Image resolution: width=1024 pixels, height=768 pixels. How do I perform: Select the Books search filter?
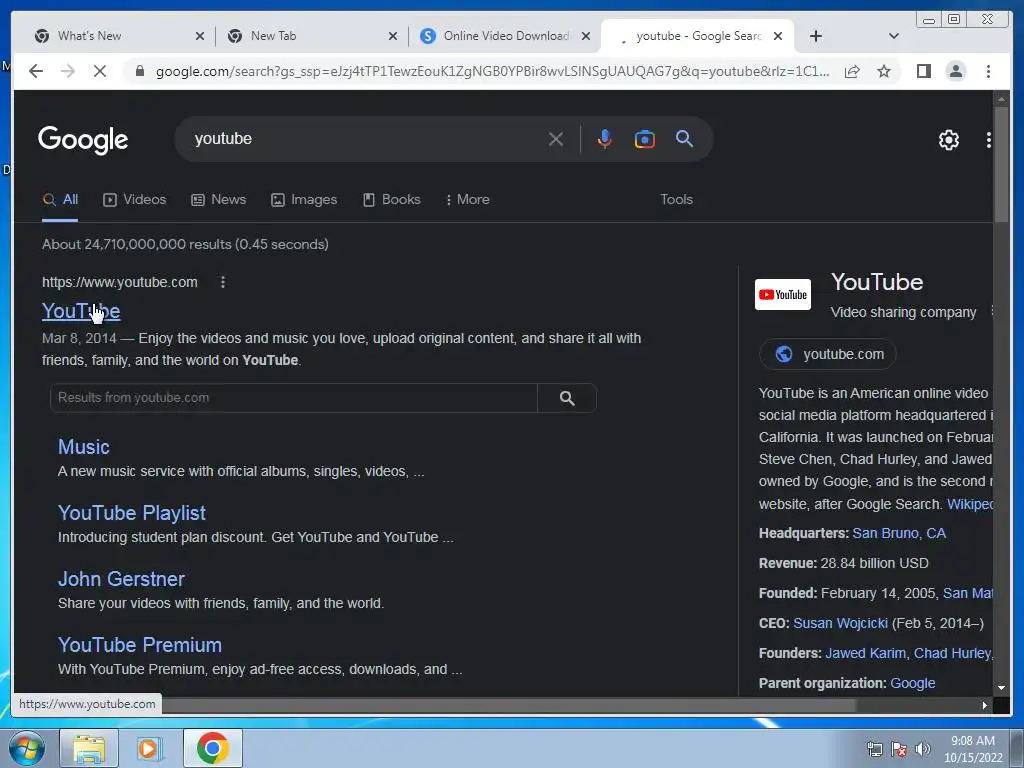tap(392, 200)
